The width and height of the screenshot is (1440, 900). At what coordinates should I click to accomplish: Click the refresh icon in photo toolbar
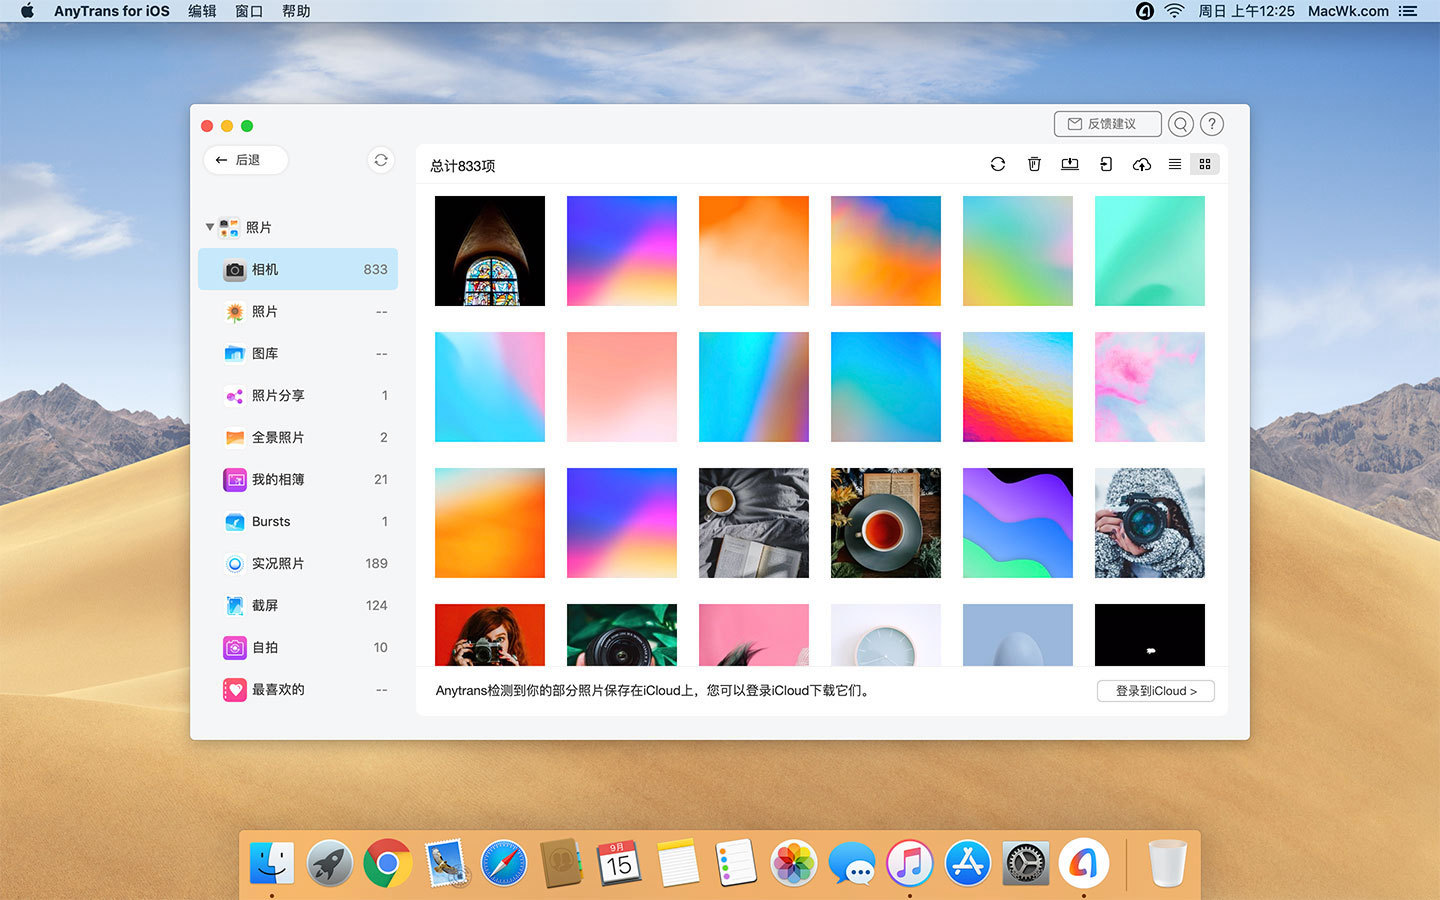point(997,164)
